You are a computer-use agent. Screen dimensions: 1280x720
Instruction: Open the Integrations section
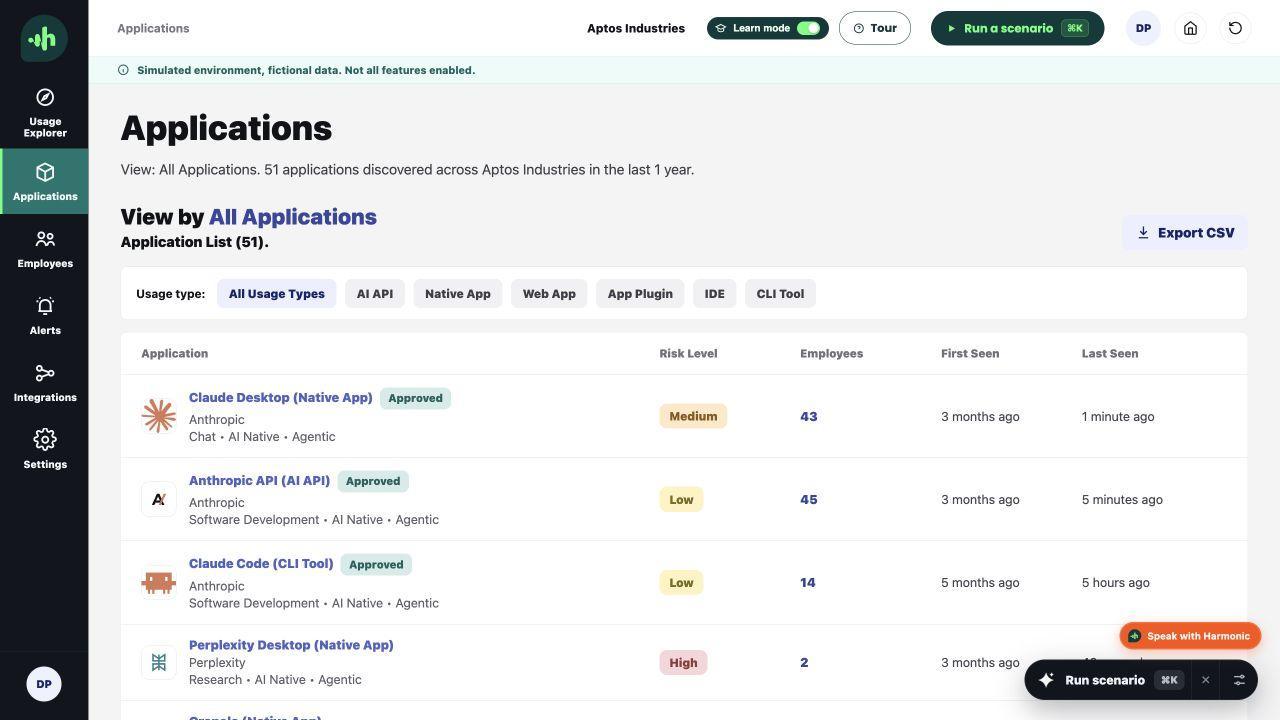click(x=45, y=383)
